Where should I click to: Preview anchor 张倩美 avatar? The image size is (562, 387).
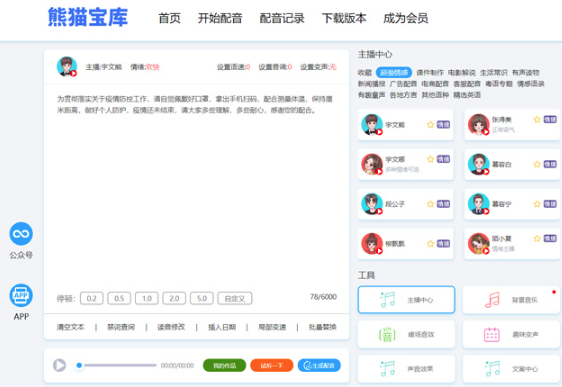pyautogui.click(x=479, y=125)
